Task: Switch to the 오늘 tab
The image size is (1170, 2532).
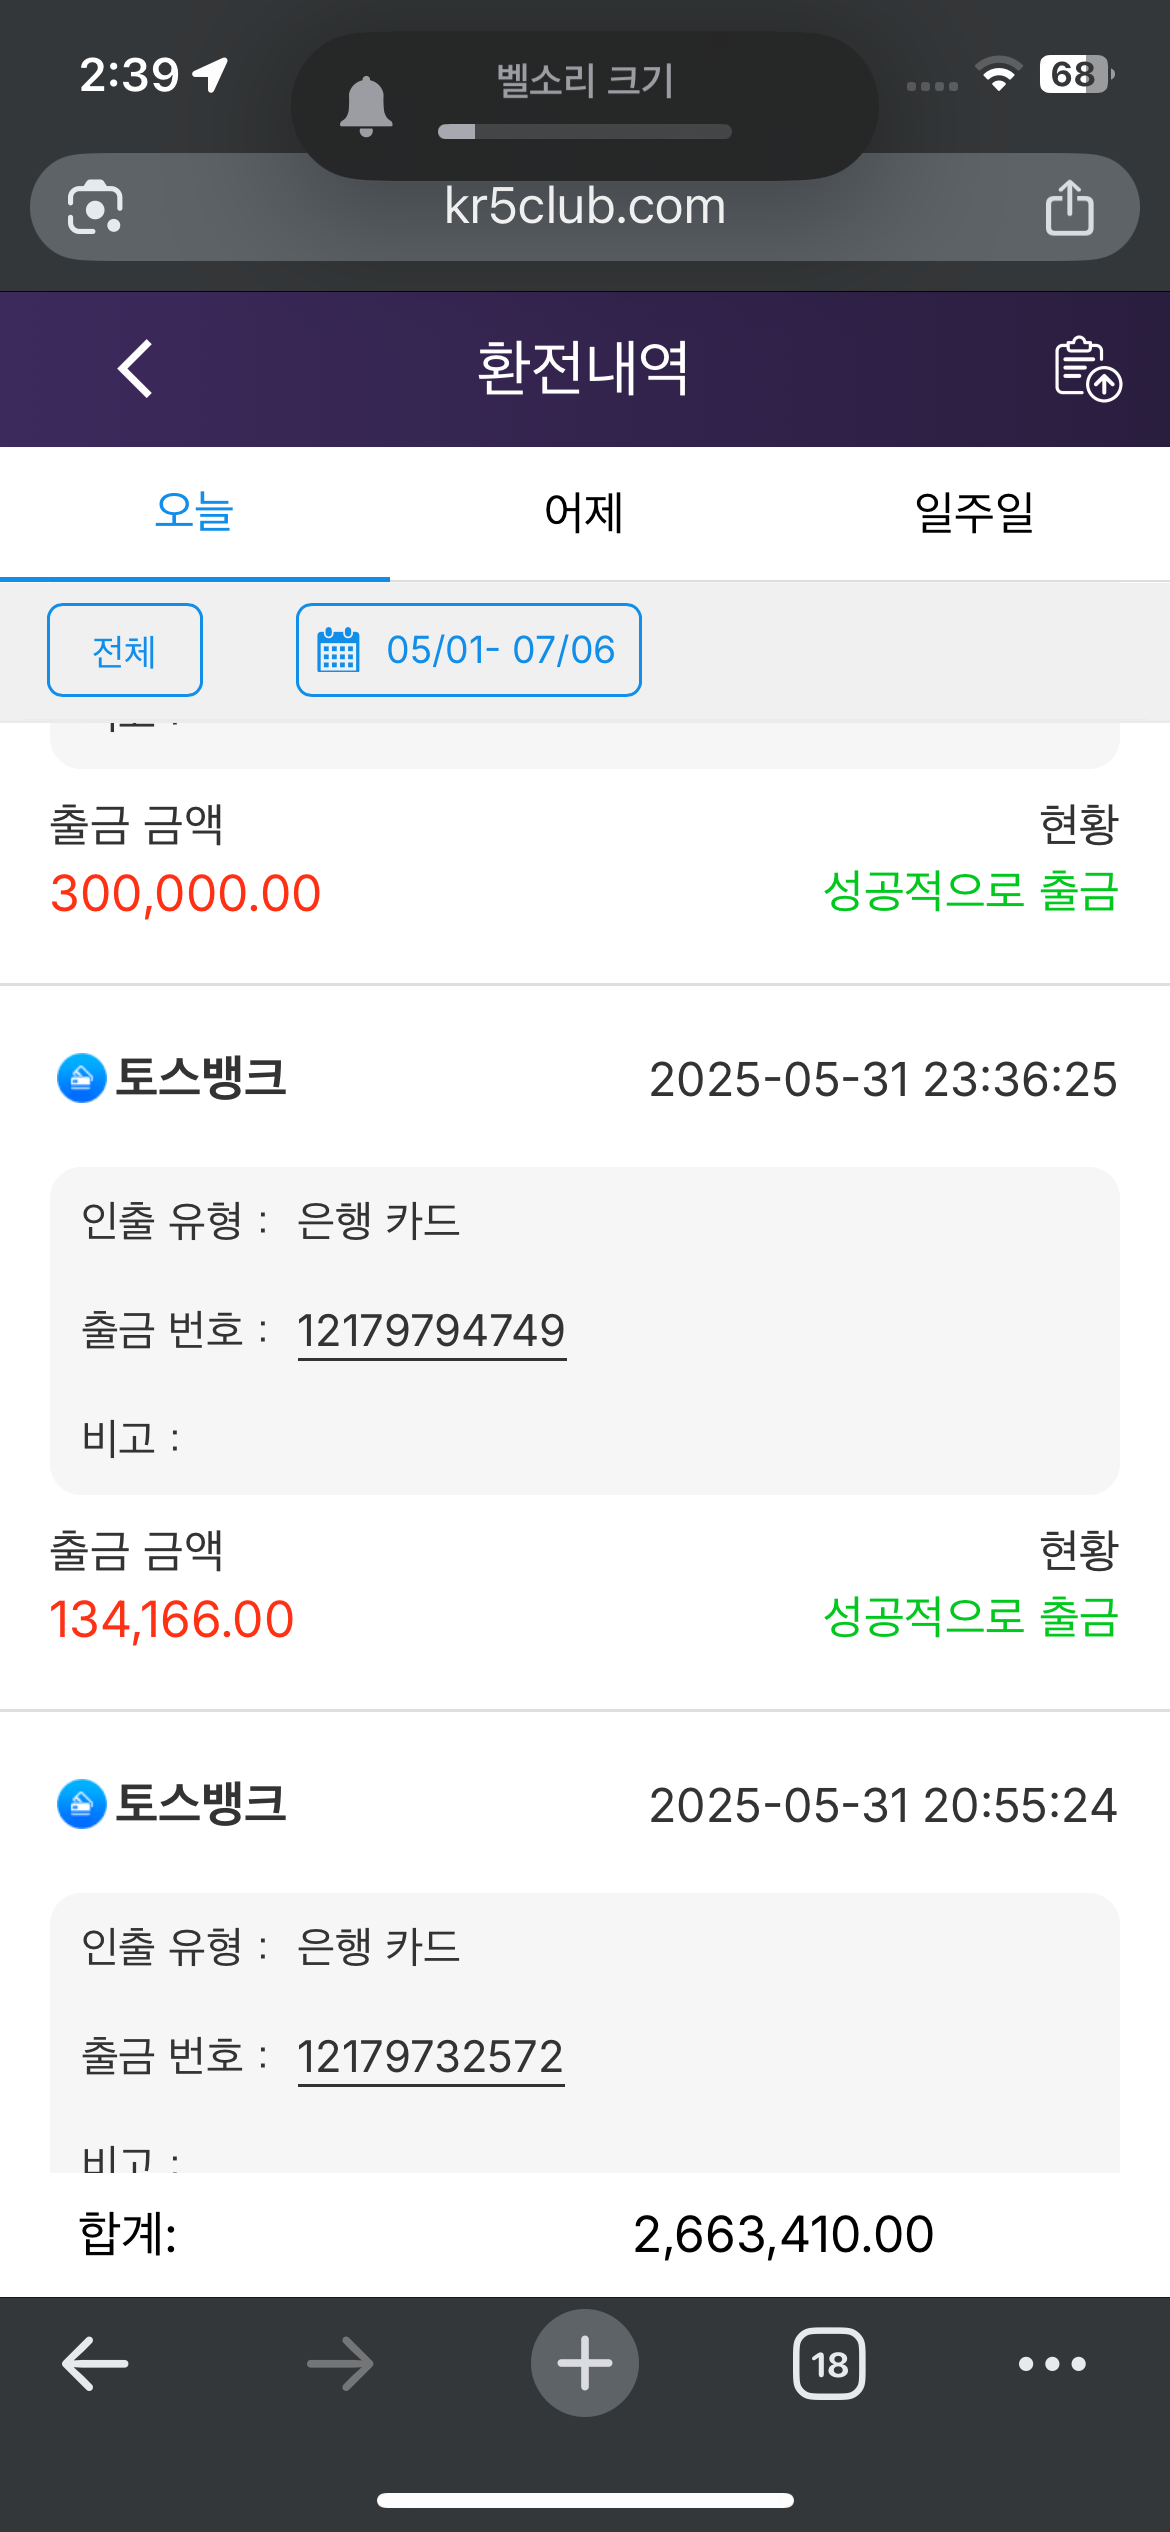Action: (x=195, y=512)
